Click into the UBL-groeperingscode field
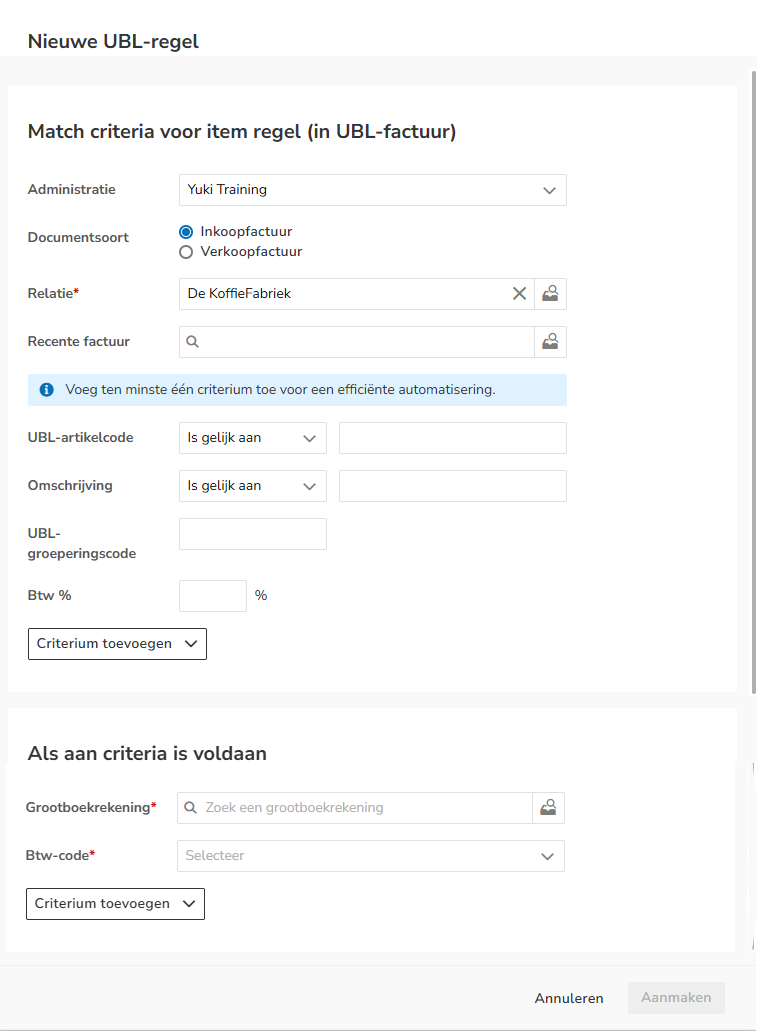The height and width of the screenshot is (1031, 757). [252, 534]
